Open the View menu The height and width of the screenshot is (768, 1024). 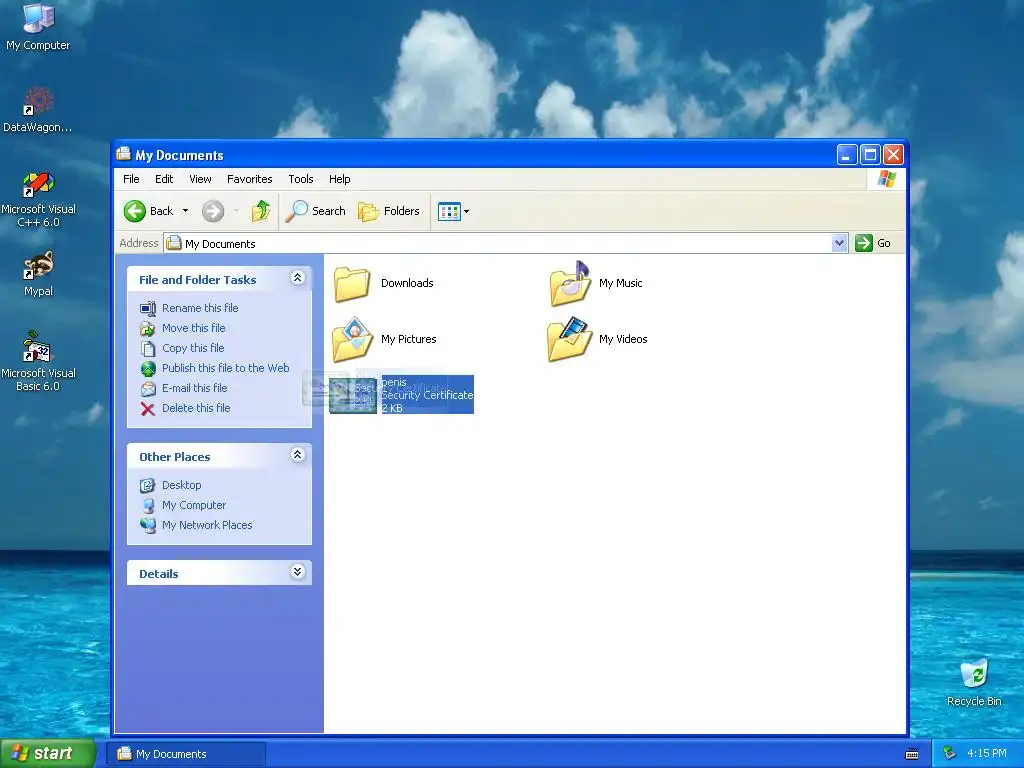click(200, 179)
